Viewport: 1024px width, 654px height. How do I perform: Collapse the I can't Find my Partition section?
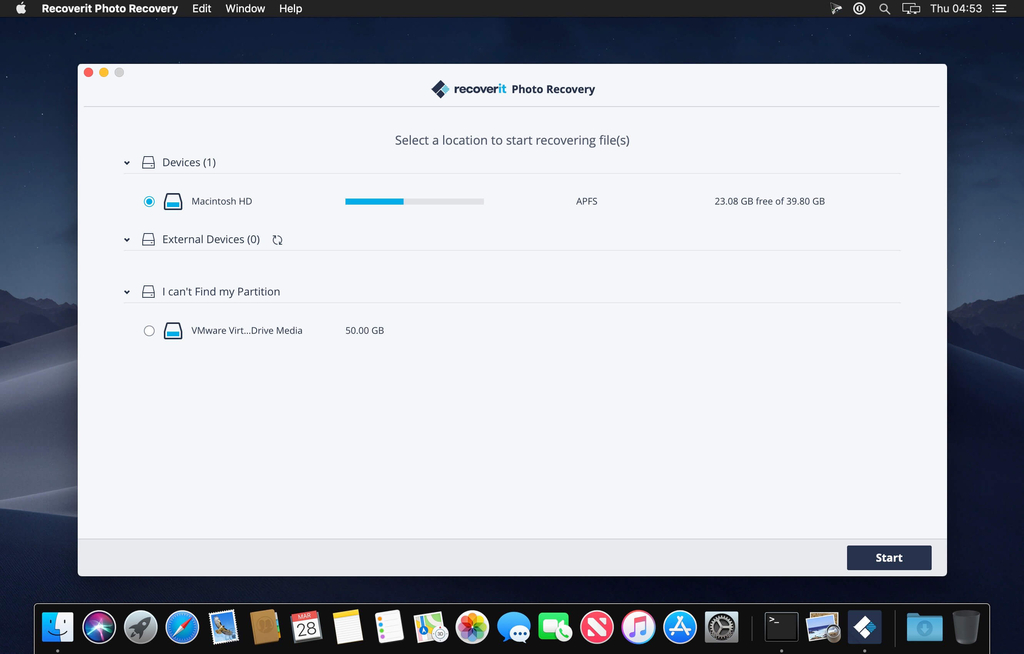click(x=127, y=292)
